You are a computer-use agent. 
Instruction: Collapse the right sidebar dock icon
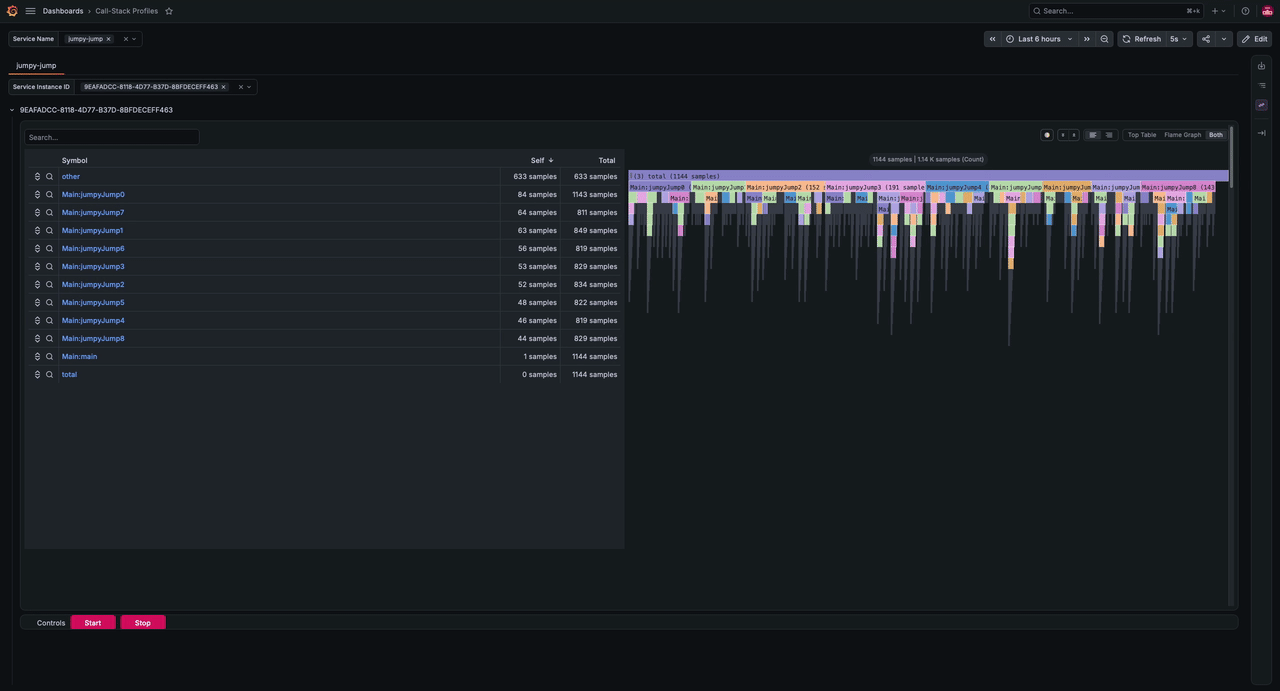coord(1262,133)
